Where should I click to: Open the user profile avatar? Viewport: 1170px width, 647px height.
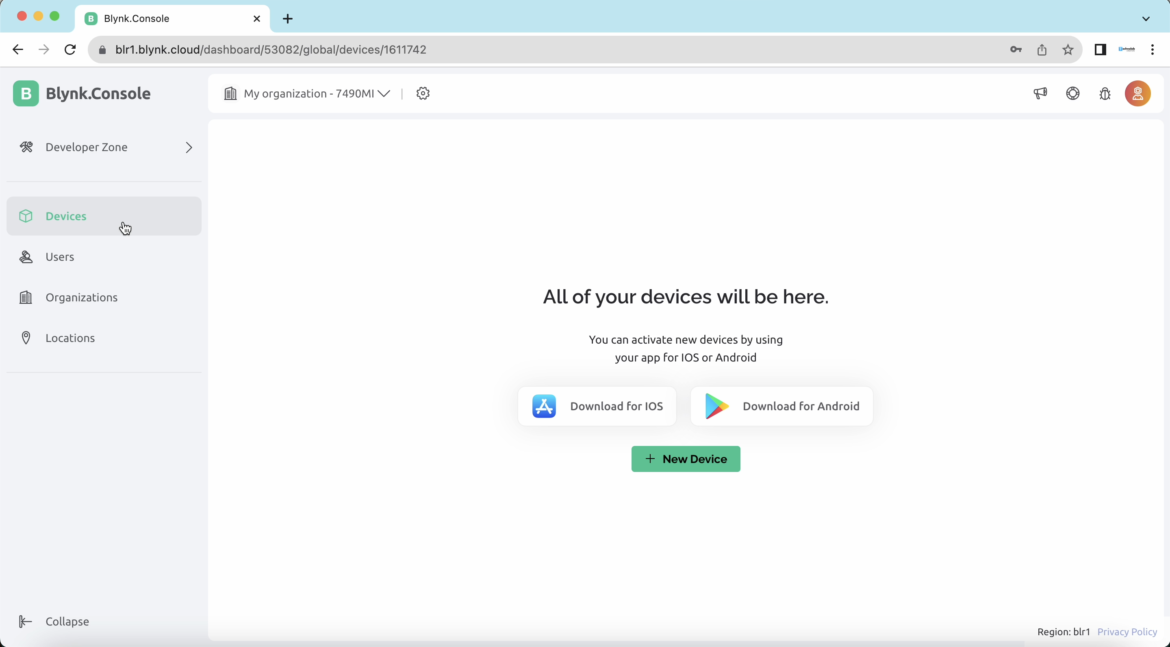[x=1137, y=93]
